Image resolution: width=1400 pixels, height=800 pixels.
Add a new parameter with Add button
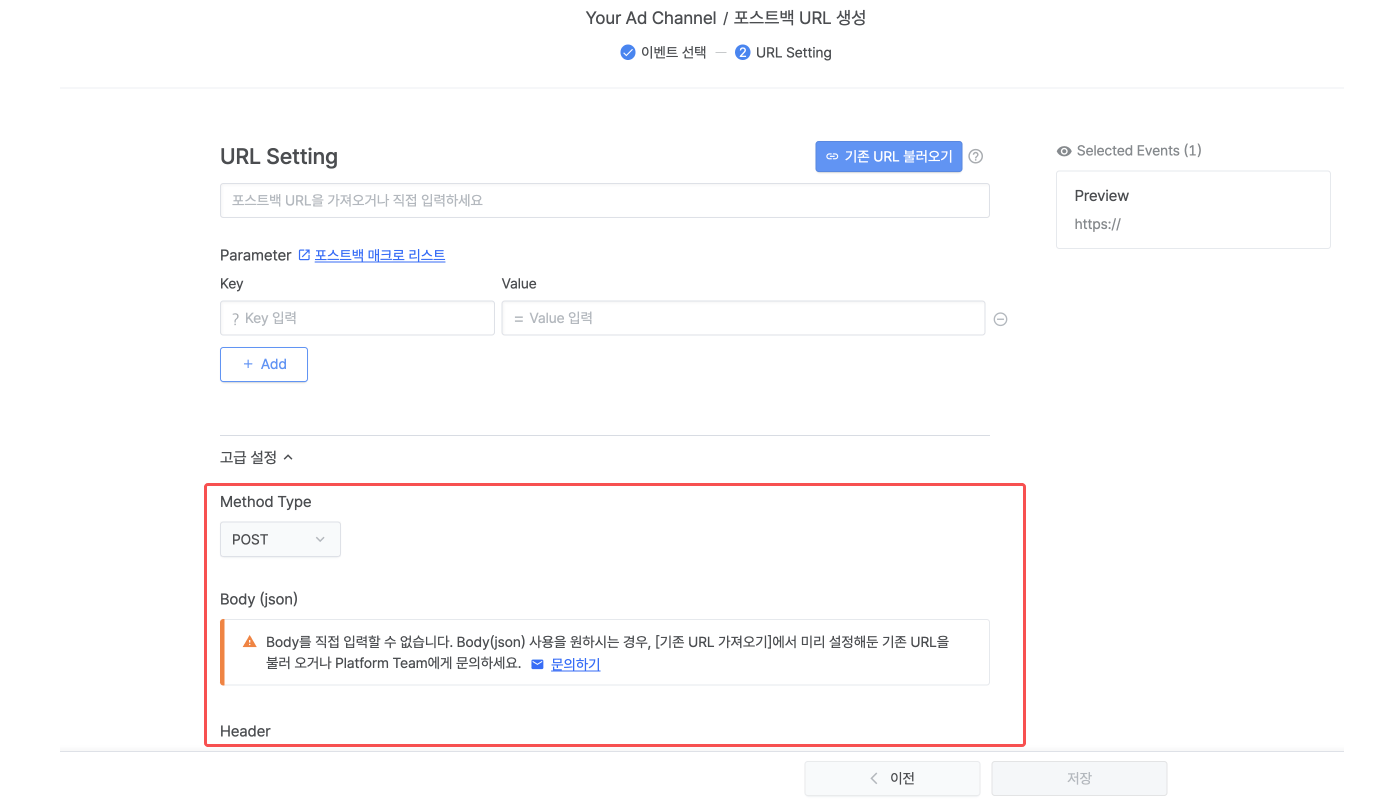click(264, 364)
